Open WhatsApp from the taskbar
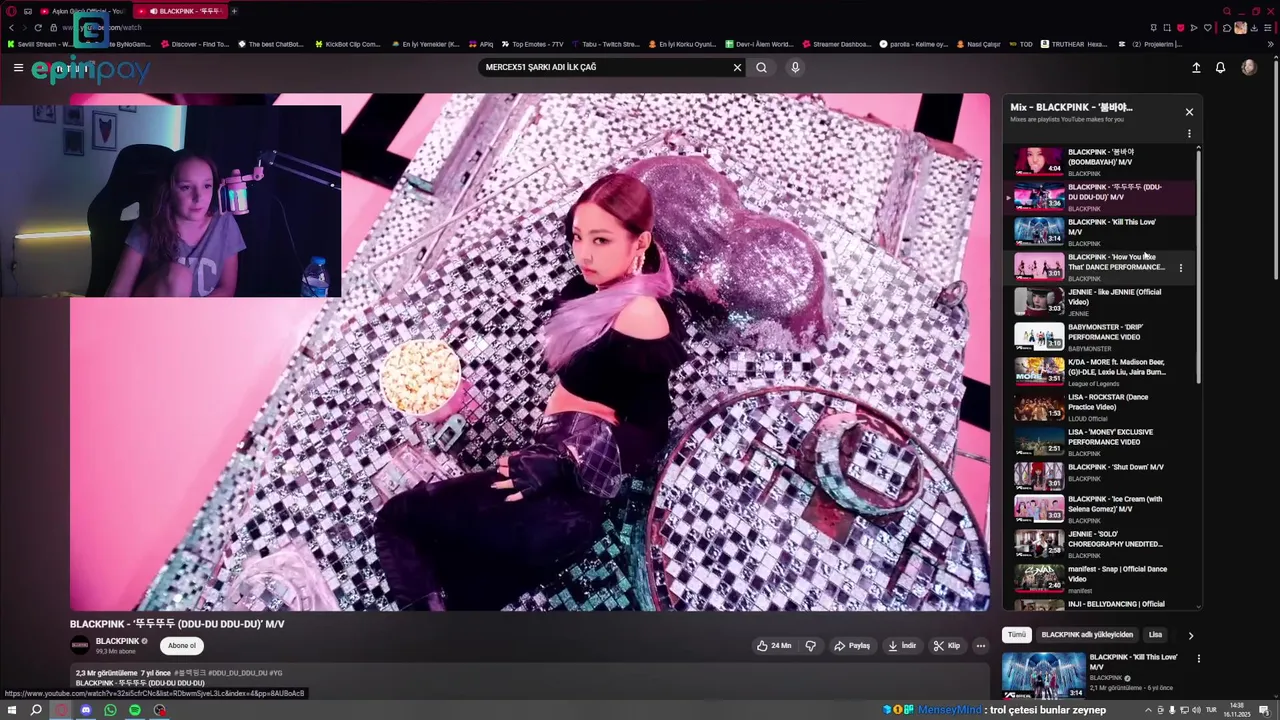 (110, 710)
